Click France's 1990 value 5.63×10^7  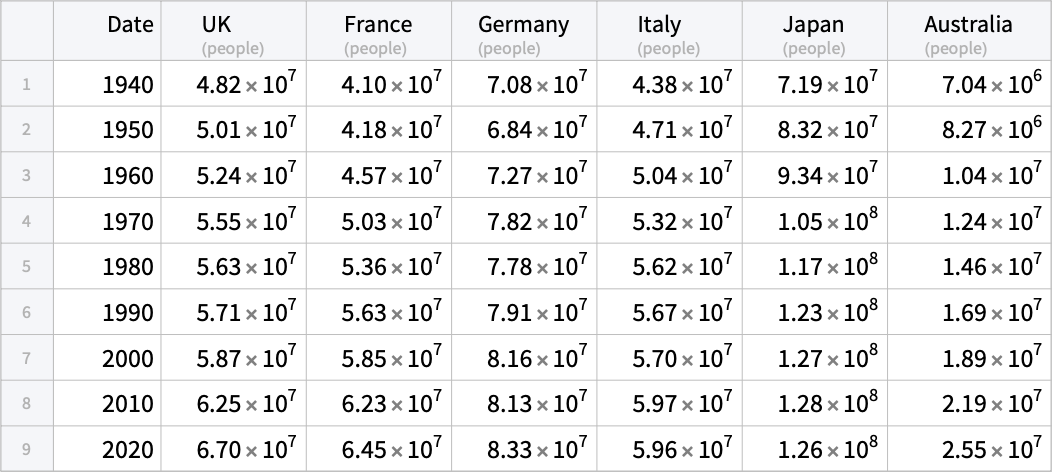(x=379, y=312)
